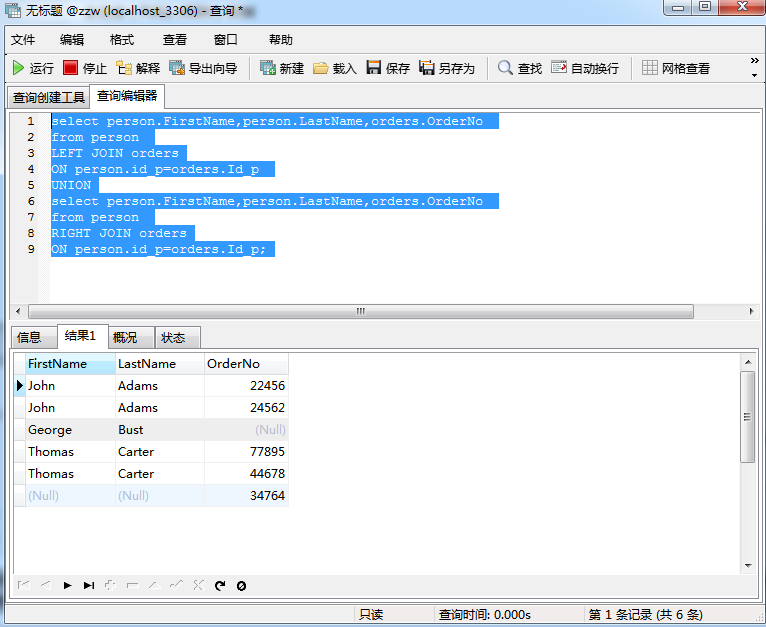The width and height of the screenshot is (766, 627).
Task: Place cursor on the UNION line in editor
Action: point(71,185)
